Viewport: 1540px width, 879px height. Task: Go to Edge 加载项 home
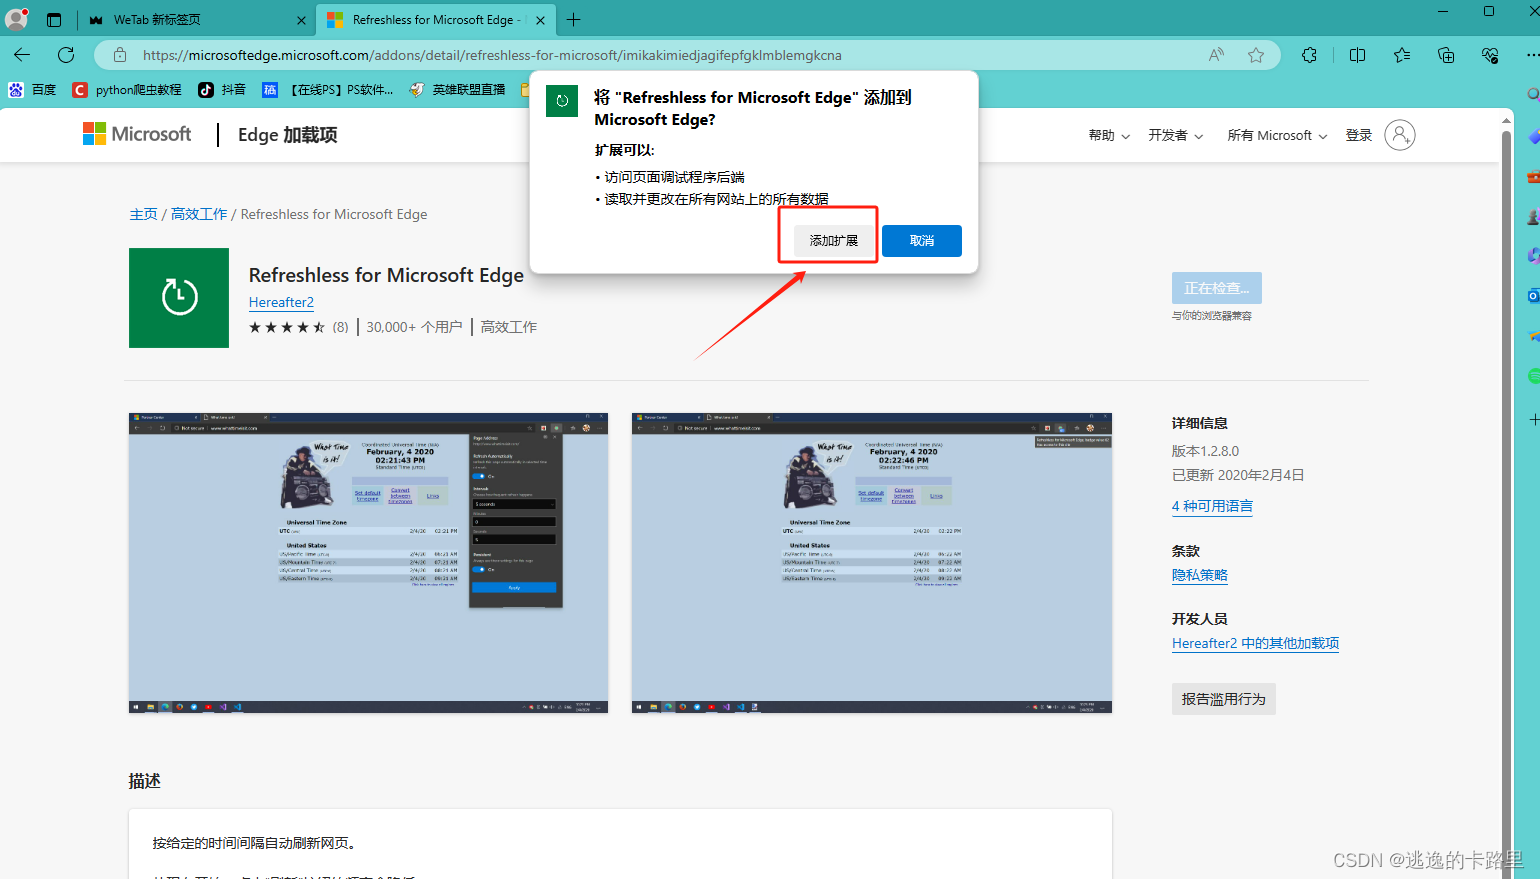[288, 135]
